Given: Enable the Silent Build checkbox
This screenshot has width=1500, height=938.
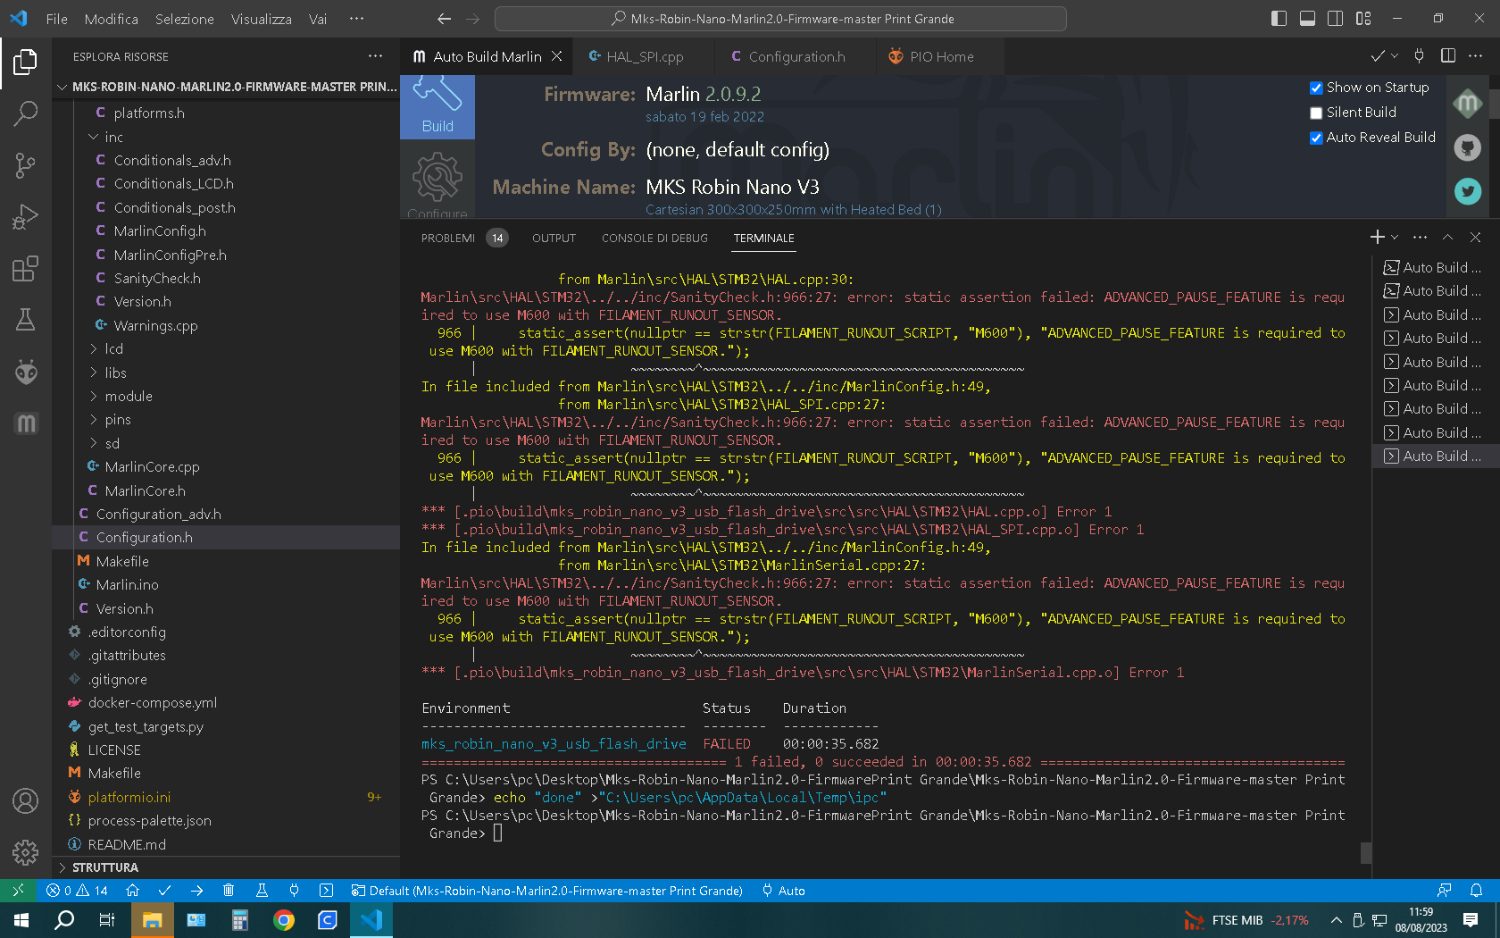Looking at the screenshot, I should [1316, 113].
